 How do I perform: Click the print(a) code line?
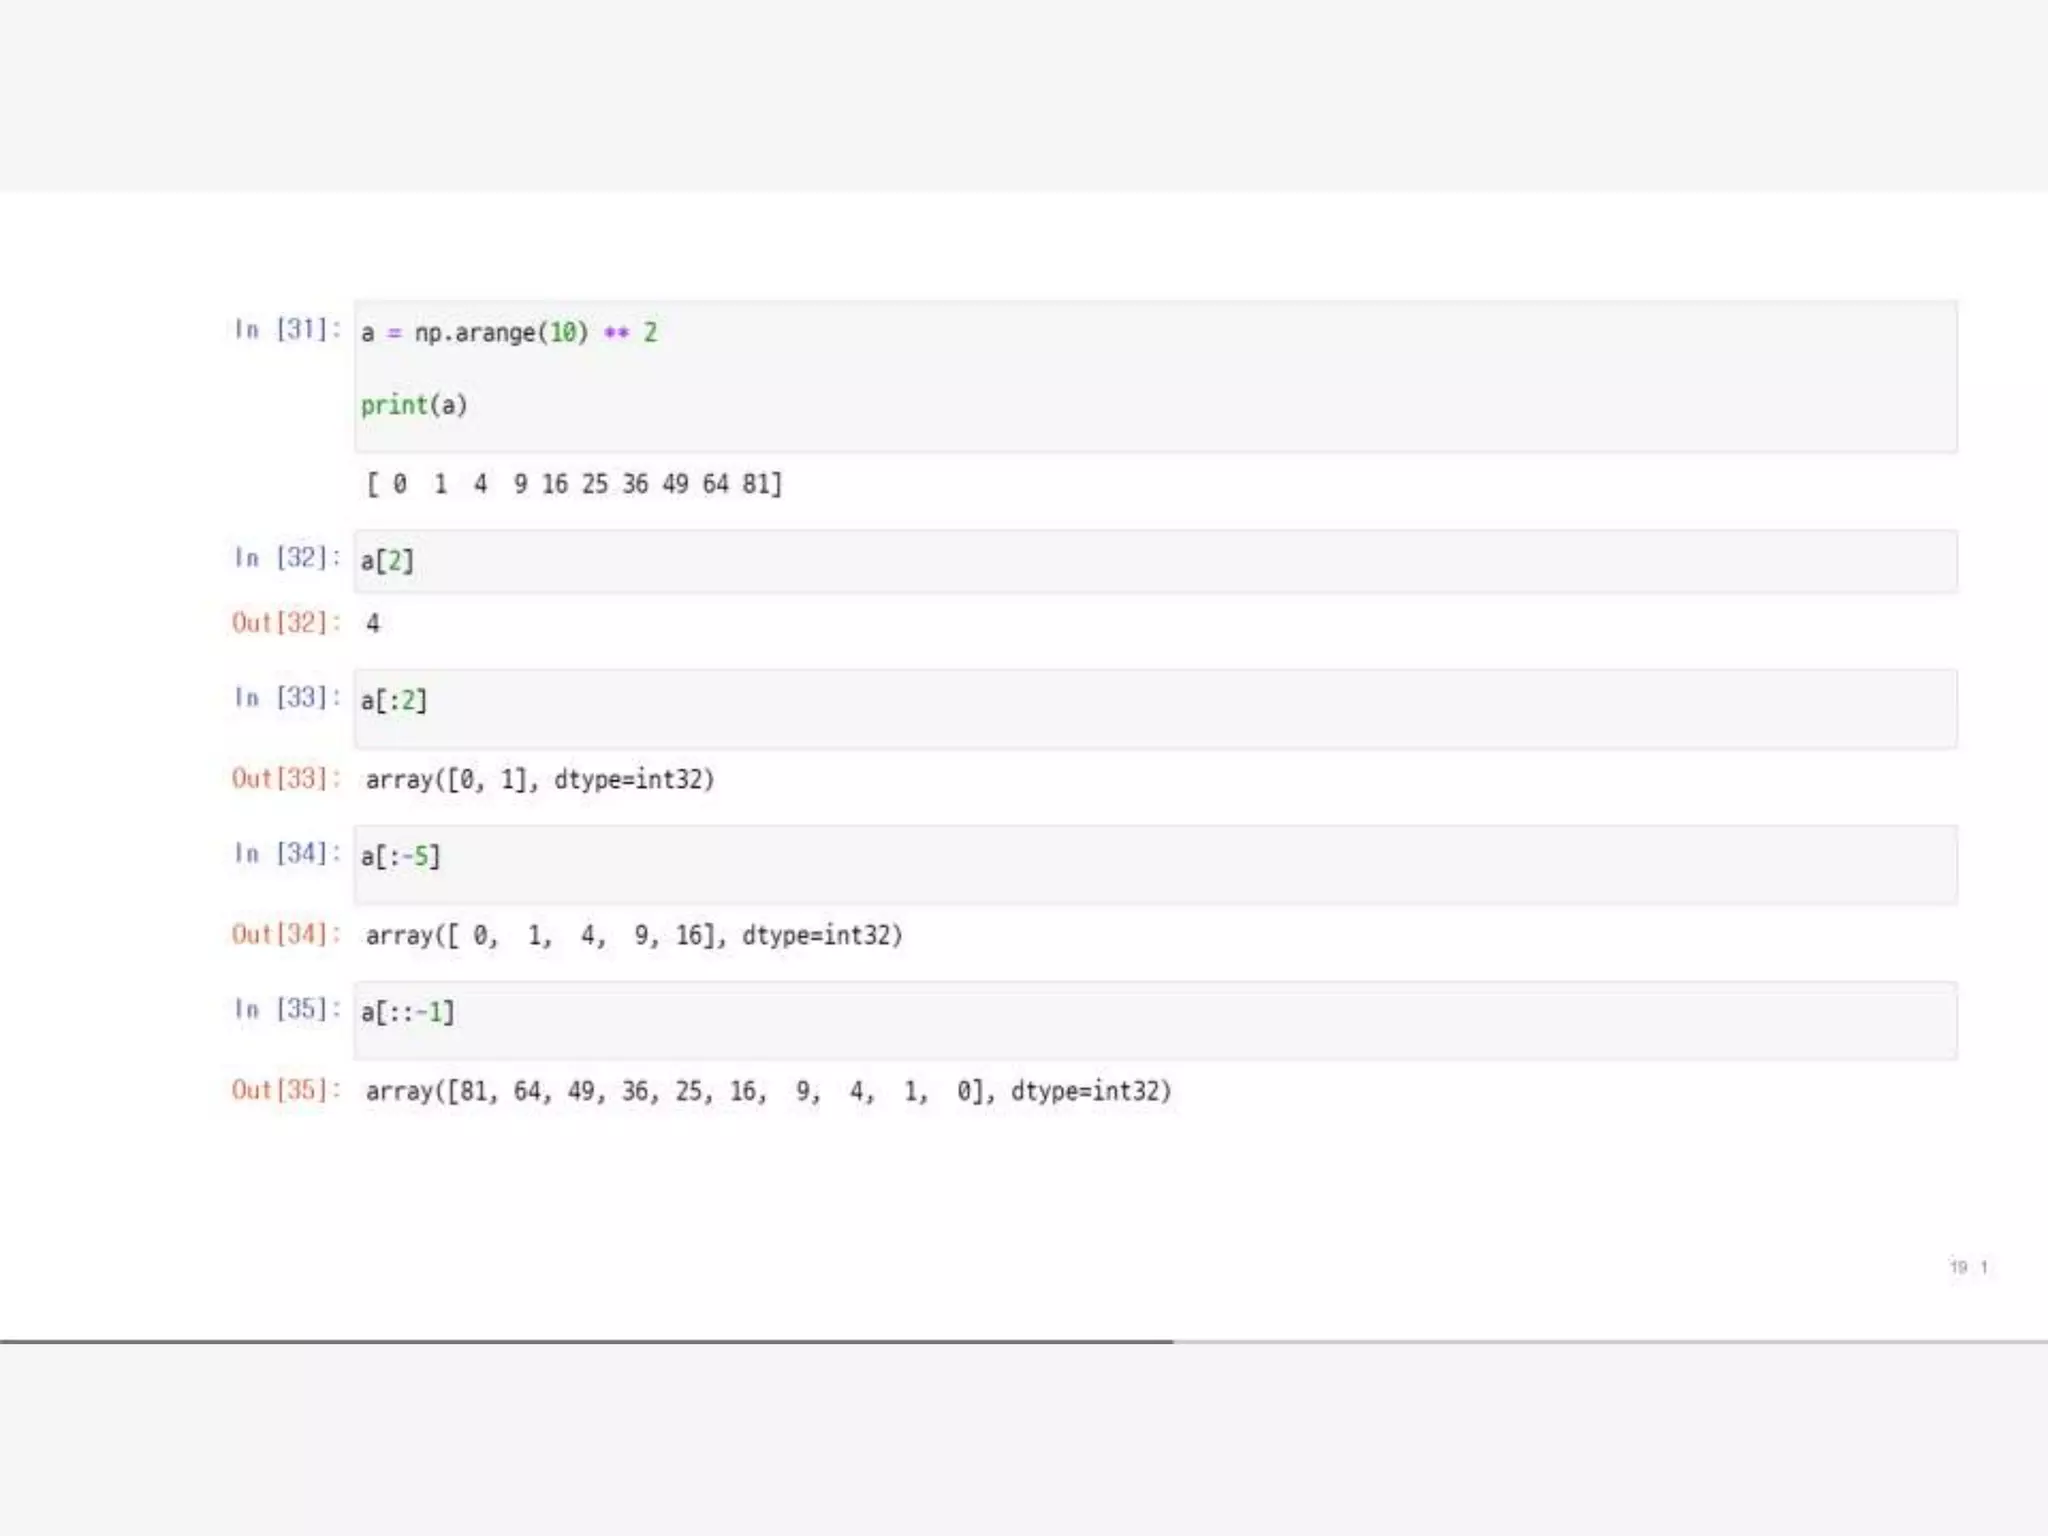414,405
